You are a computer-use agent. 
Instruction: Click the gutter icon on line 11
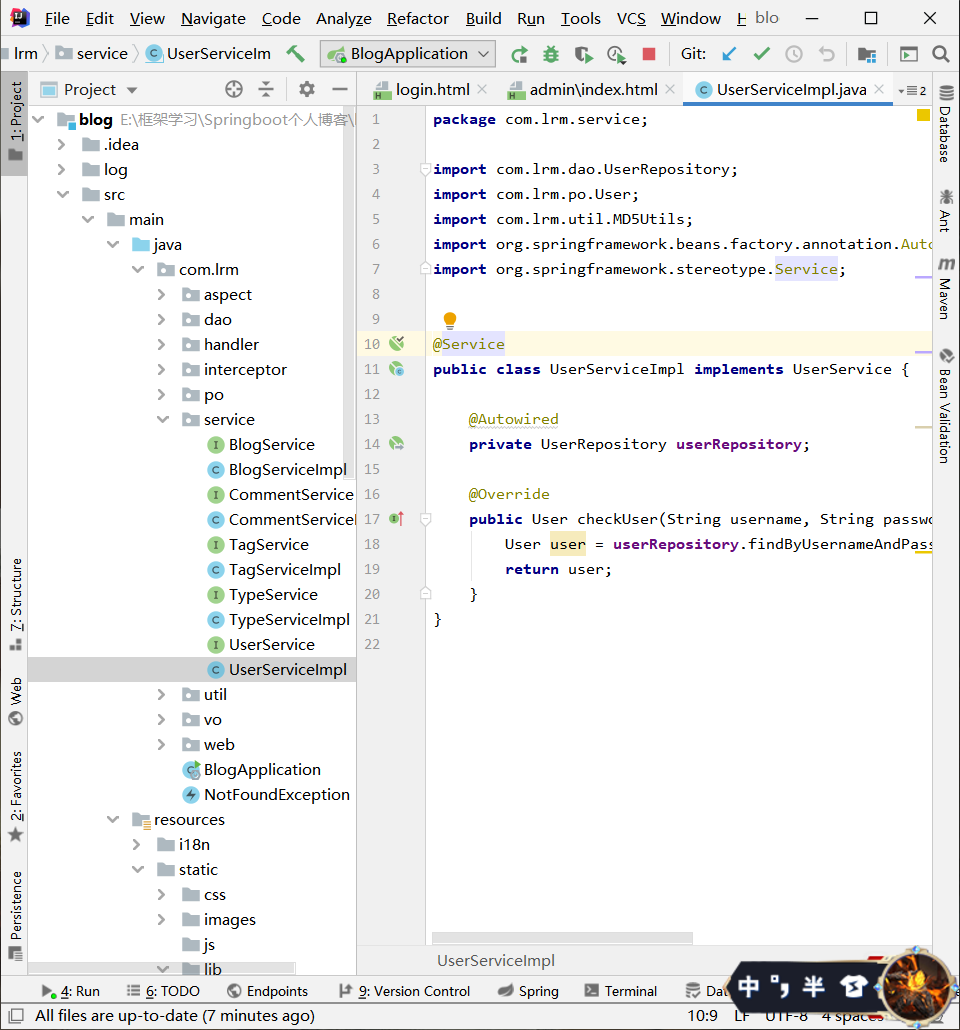[397, 369]
